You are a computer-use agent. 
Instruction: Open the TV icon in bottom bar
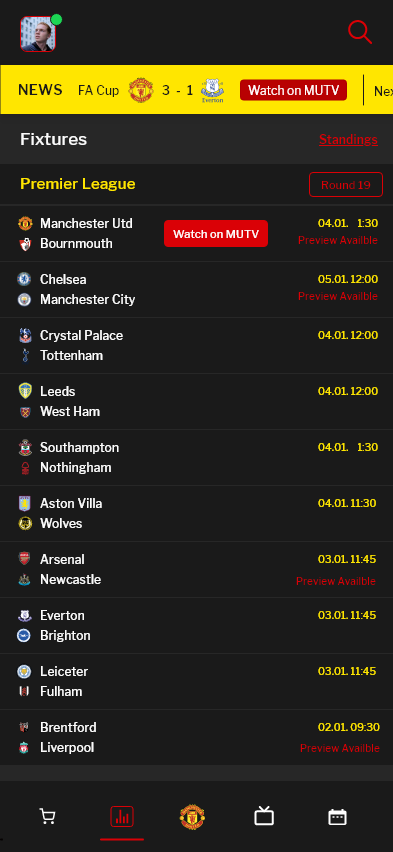pyautogui.click(x=264, y=816)
